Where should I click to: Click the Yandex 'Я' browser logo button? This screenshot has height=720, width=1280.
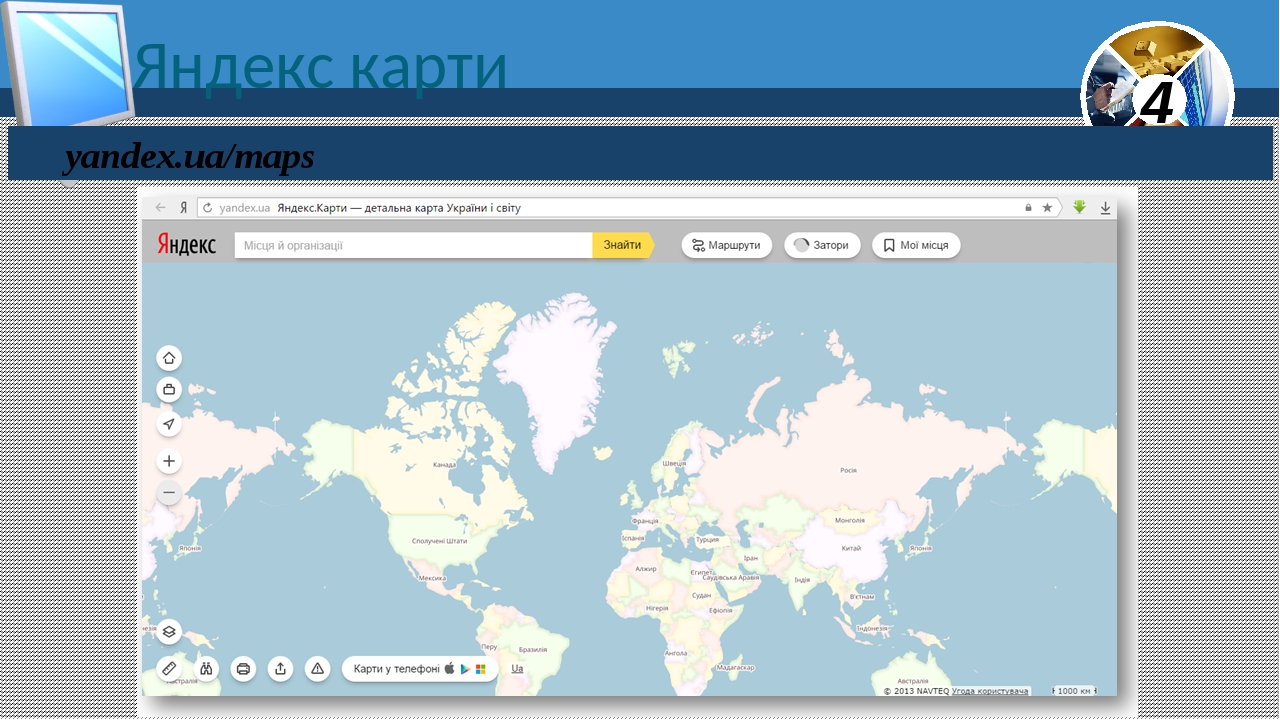coord(184,208)
